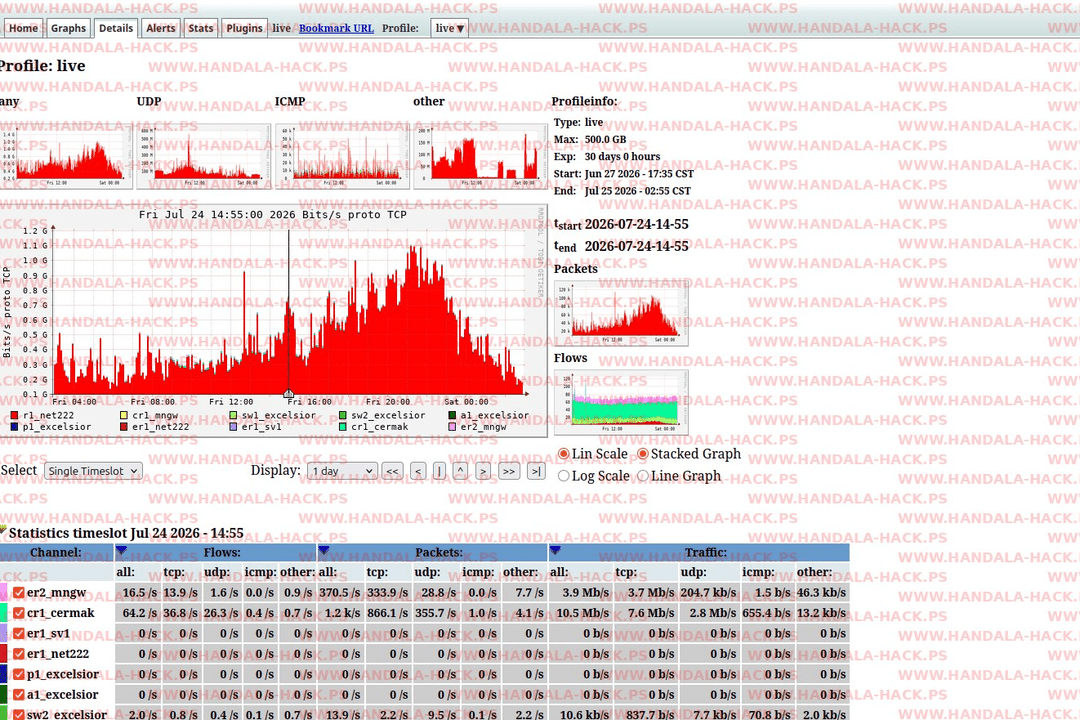Click the sw2_excelsior traffic value '10.6 kb/s'
The image size is (1080, 720).
tap(584, 714)
